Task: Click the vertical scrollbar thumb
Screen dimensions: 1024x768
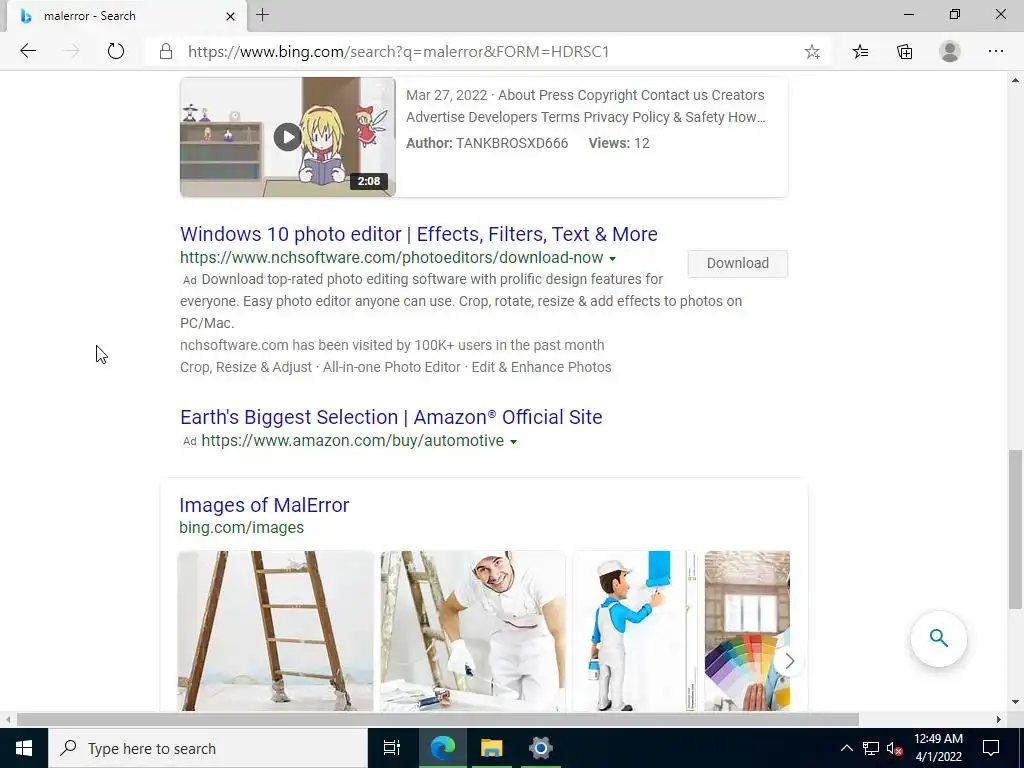Action: [x=1015, y=529]
